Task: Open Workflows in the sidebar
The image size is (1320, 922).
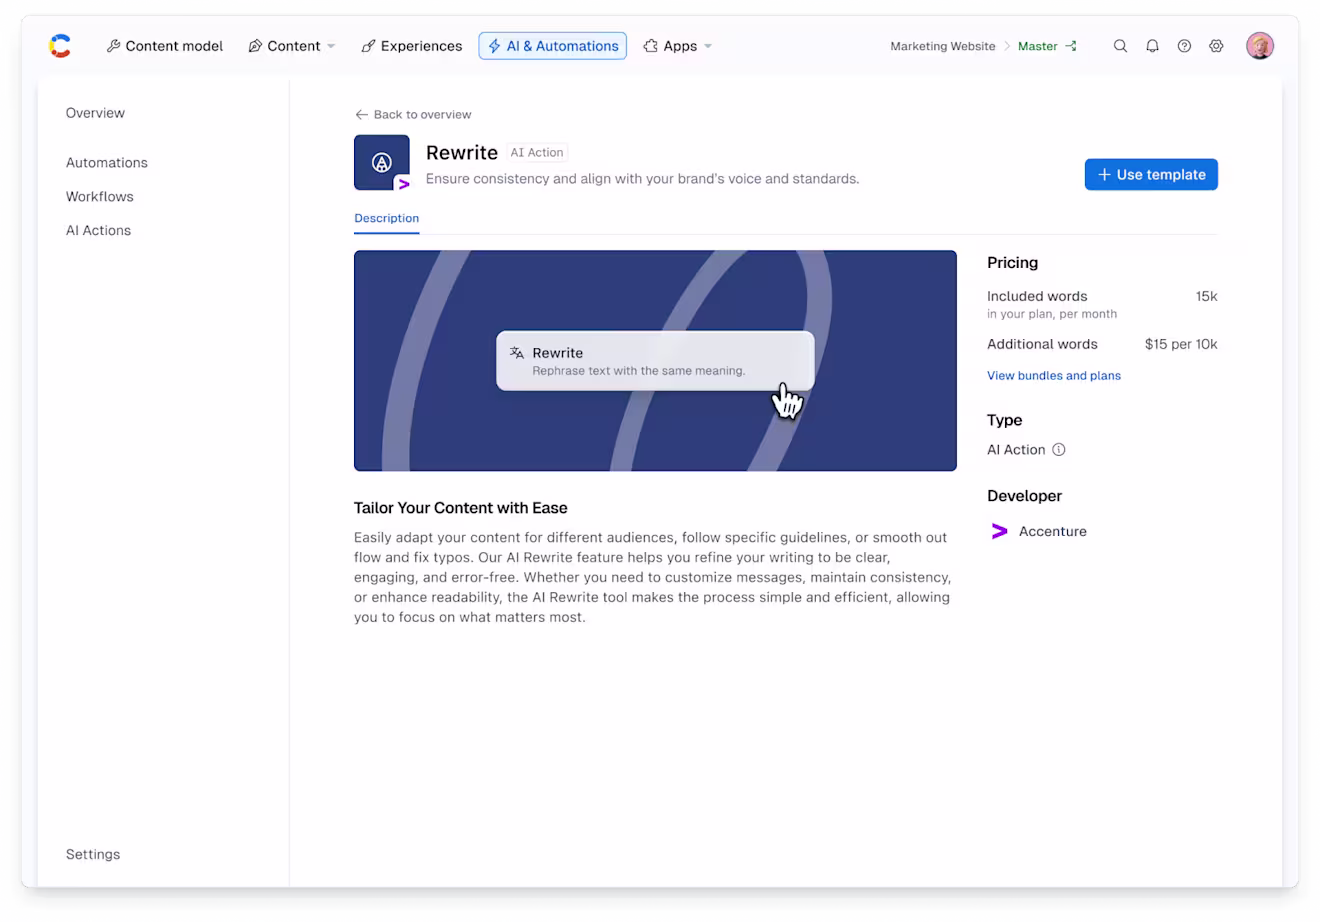Action: [x=100, y=197]
